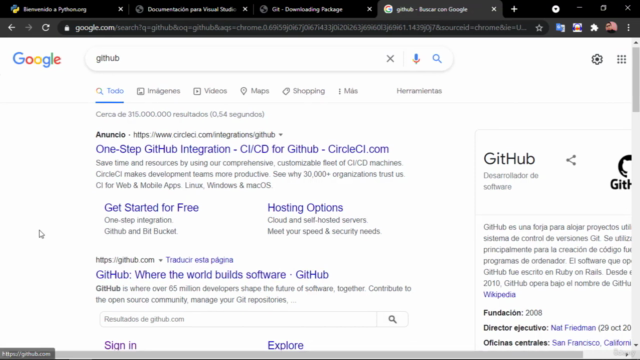640x360 pixels.
Task: Select the Videos search filter
Action: point(210,91)
